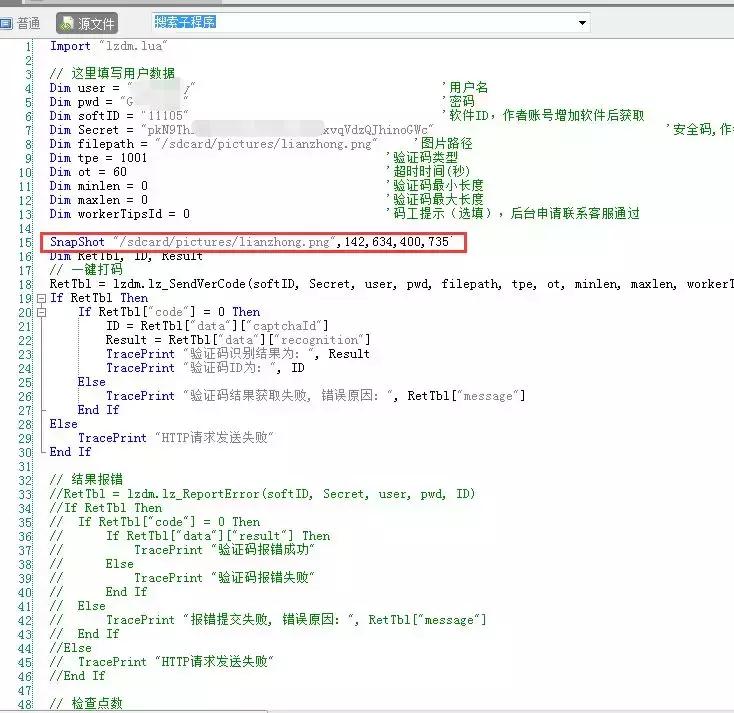
Task: Click Dim minlen = 0 line
Action: pos(99,186)
